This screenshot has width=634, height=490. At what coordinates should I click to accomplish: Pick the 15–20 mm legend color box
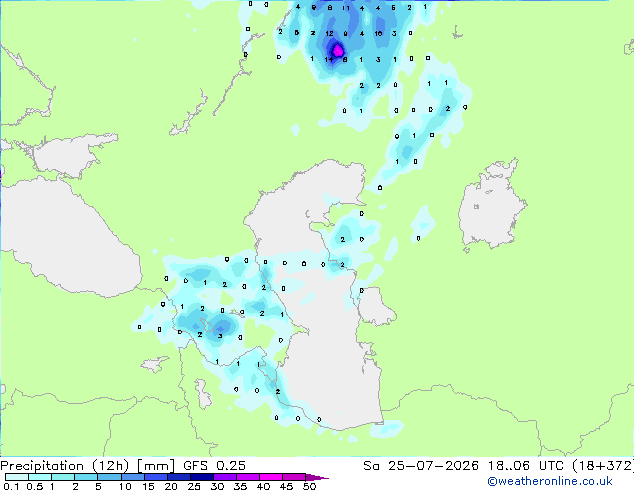click(155, 477)
